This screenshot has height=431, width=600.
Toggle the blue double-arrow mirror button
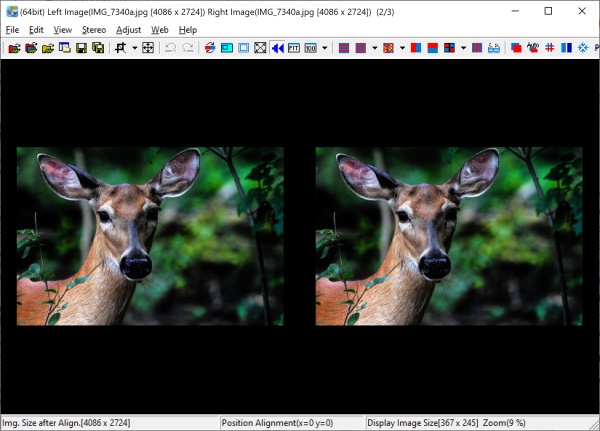tap(277, 48)
